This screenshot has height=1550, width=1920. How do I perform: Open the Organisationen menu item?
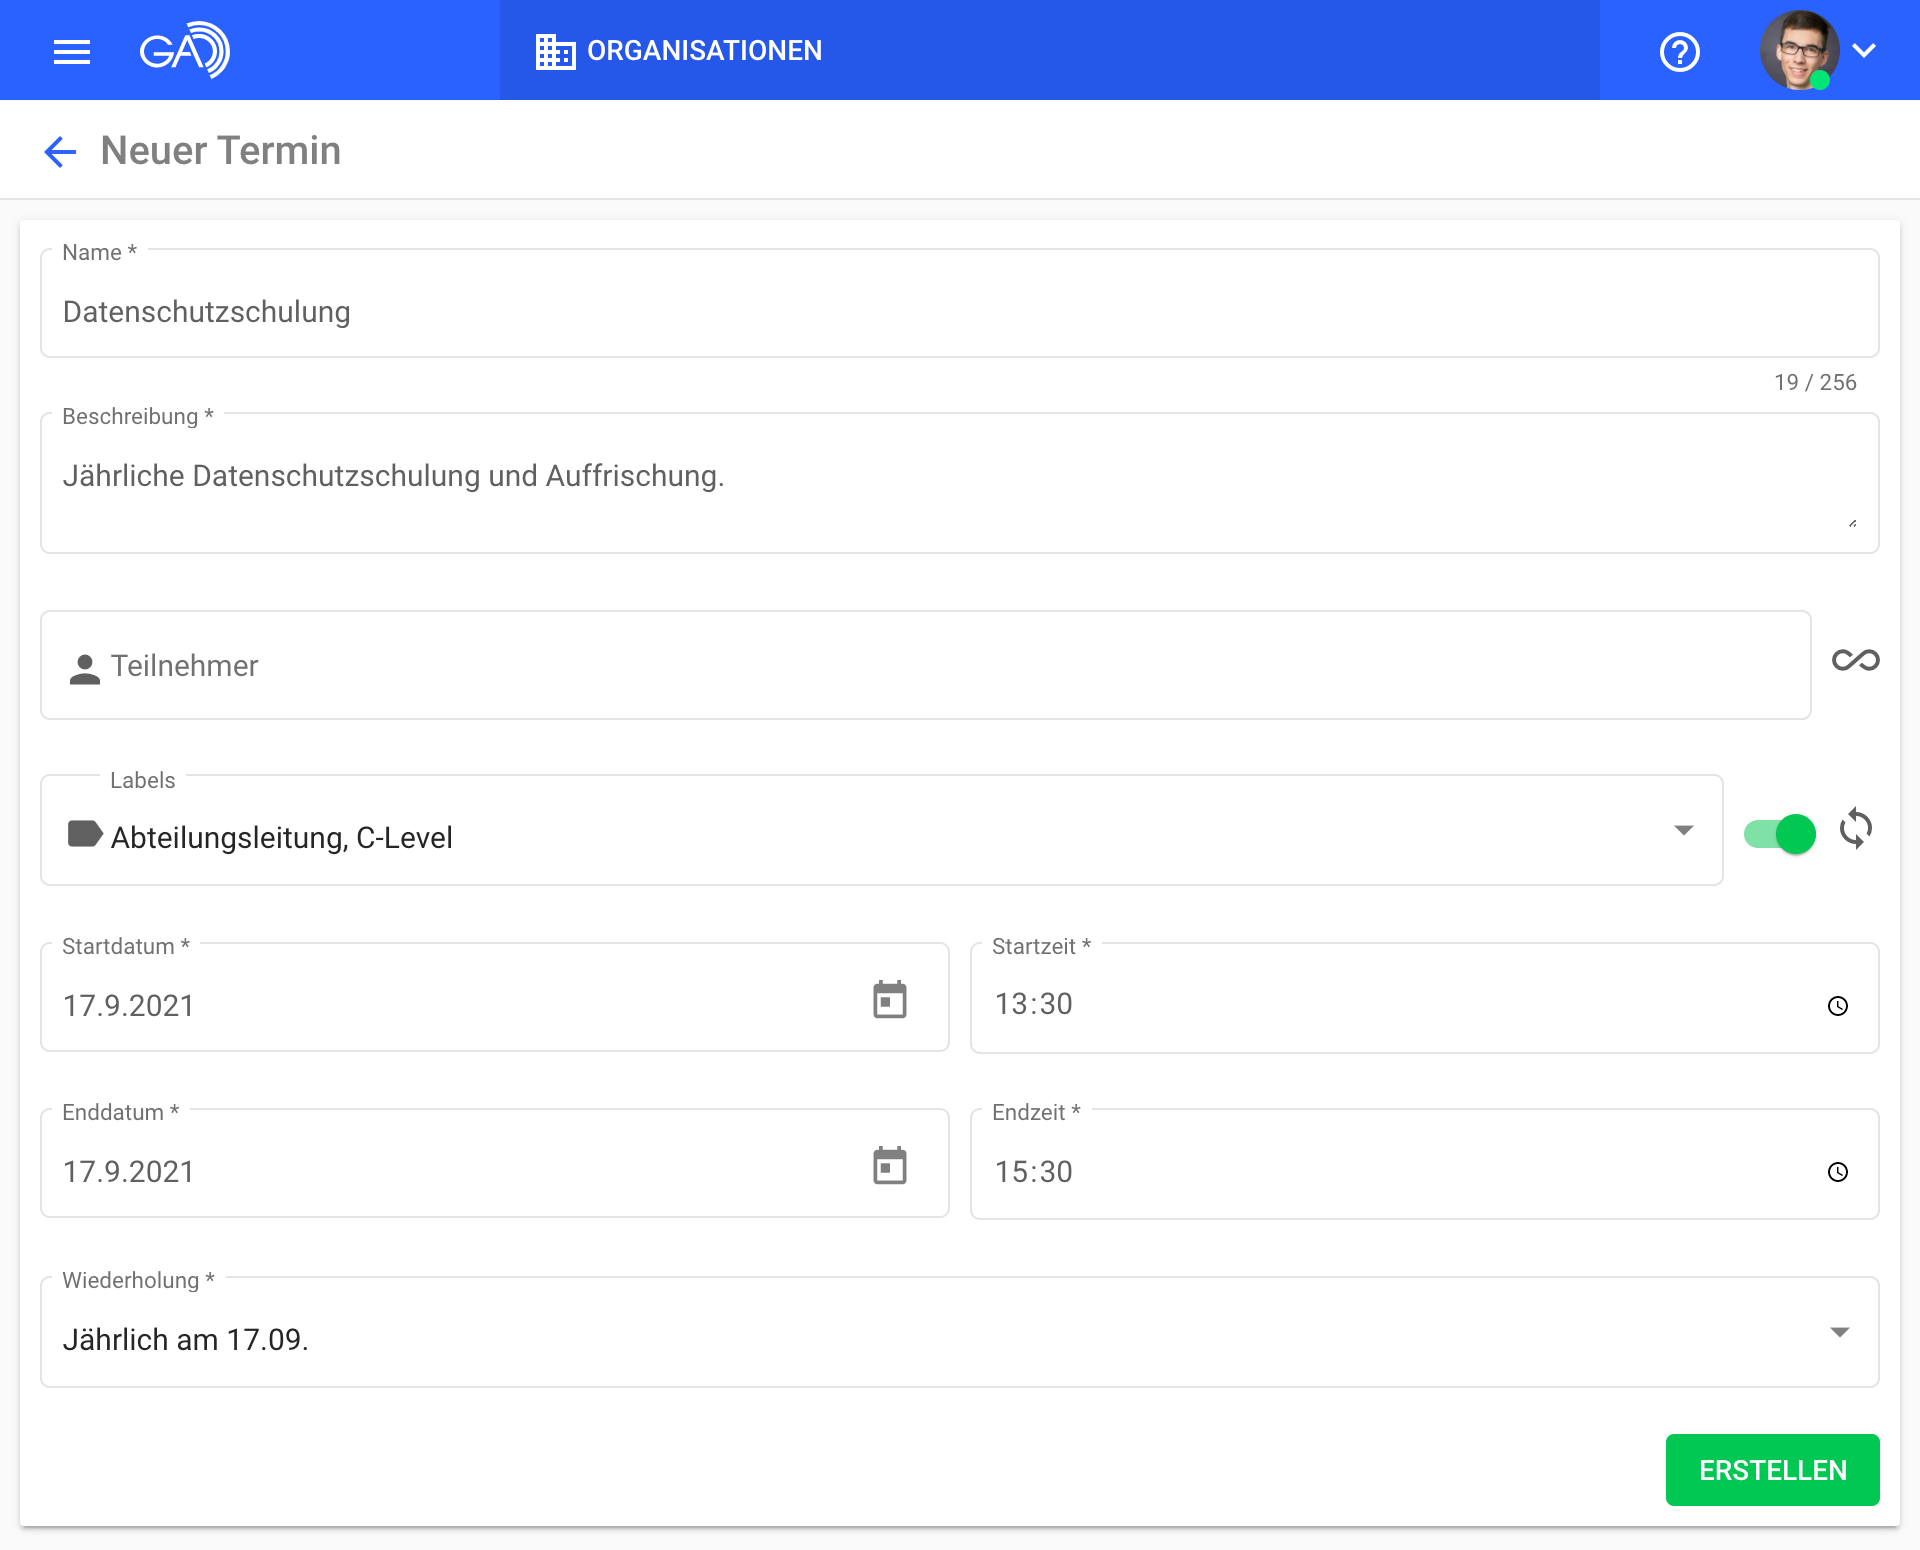click(680, 51)
